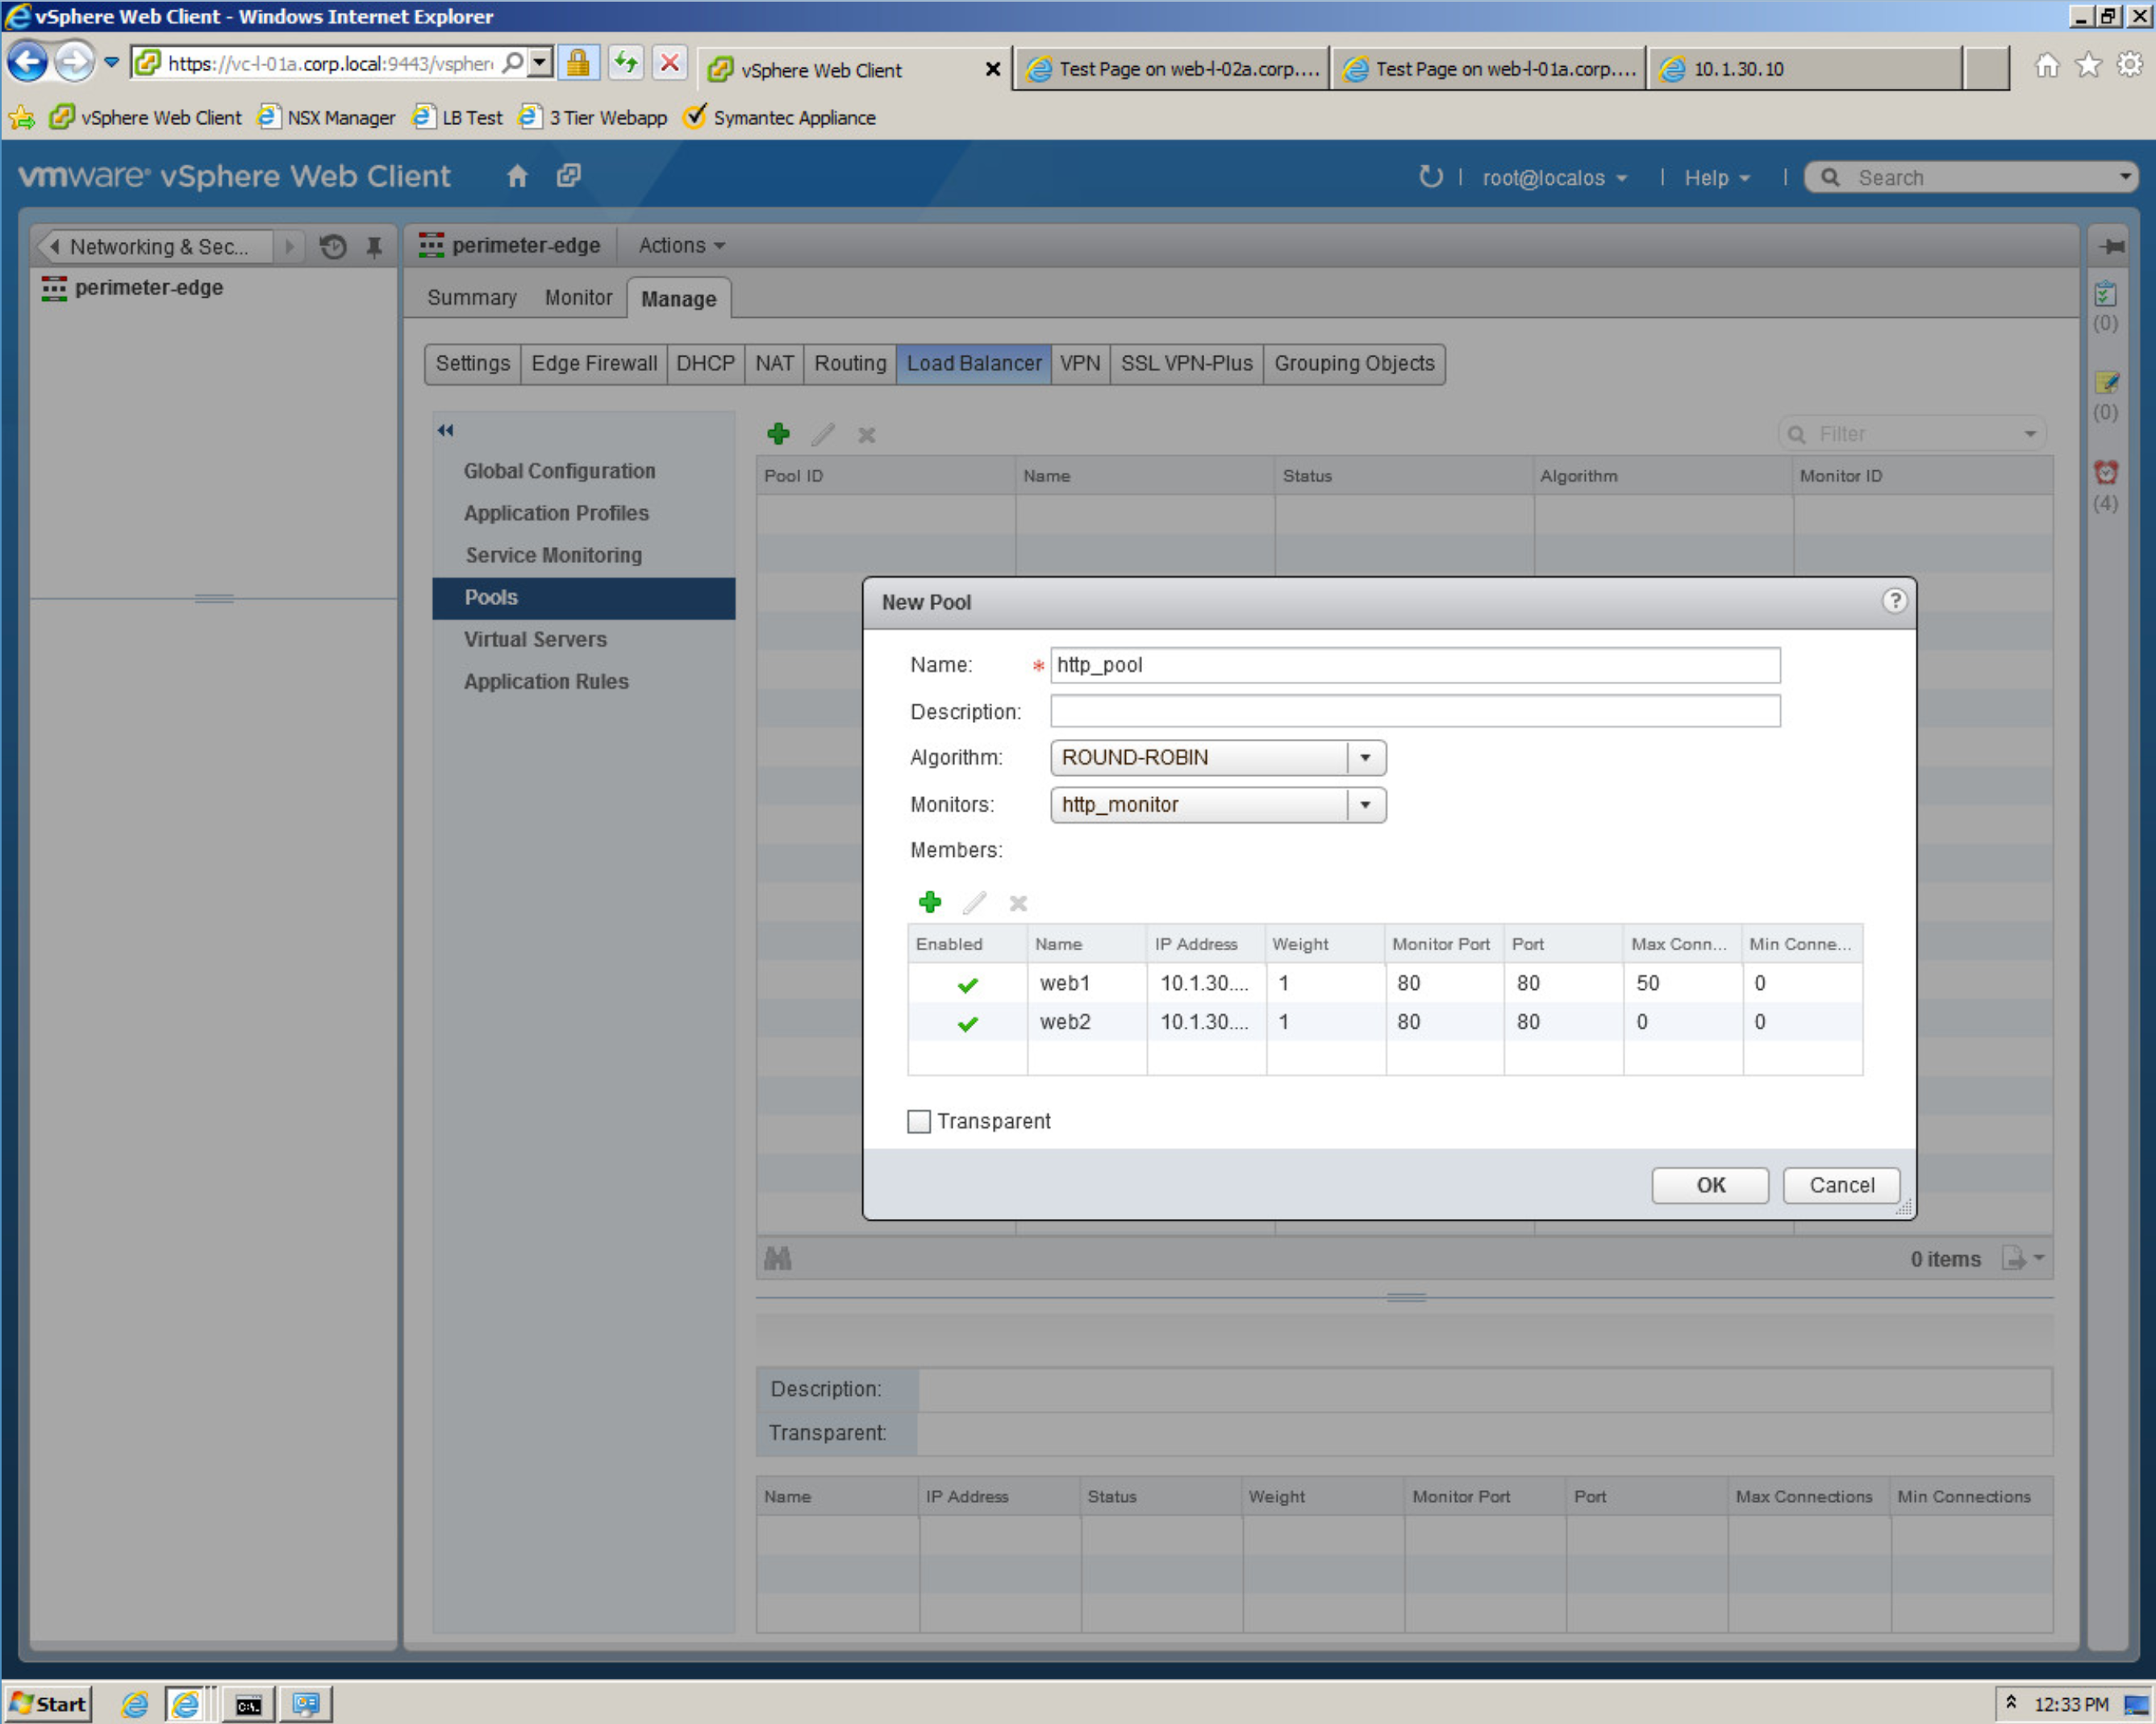Click the Windows Start button

click(x=49, y=1704)
